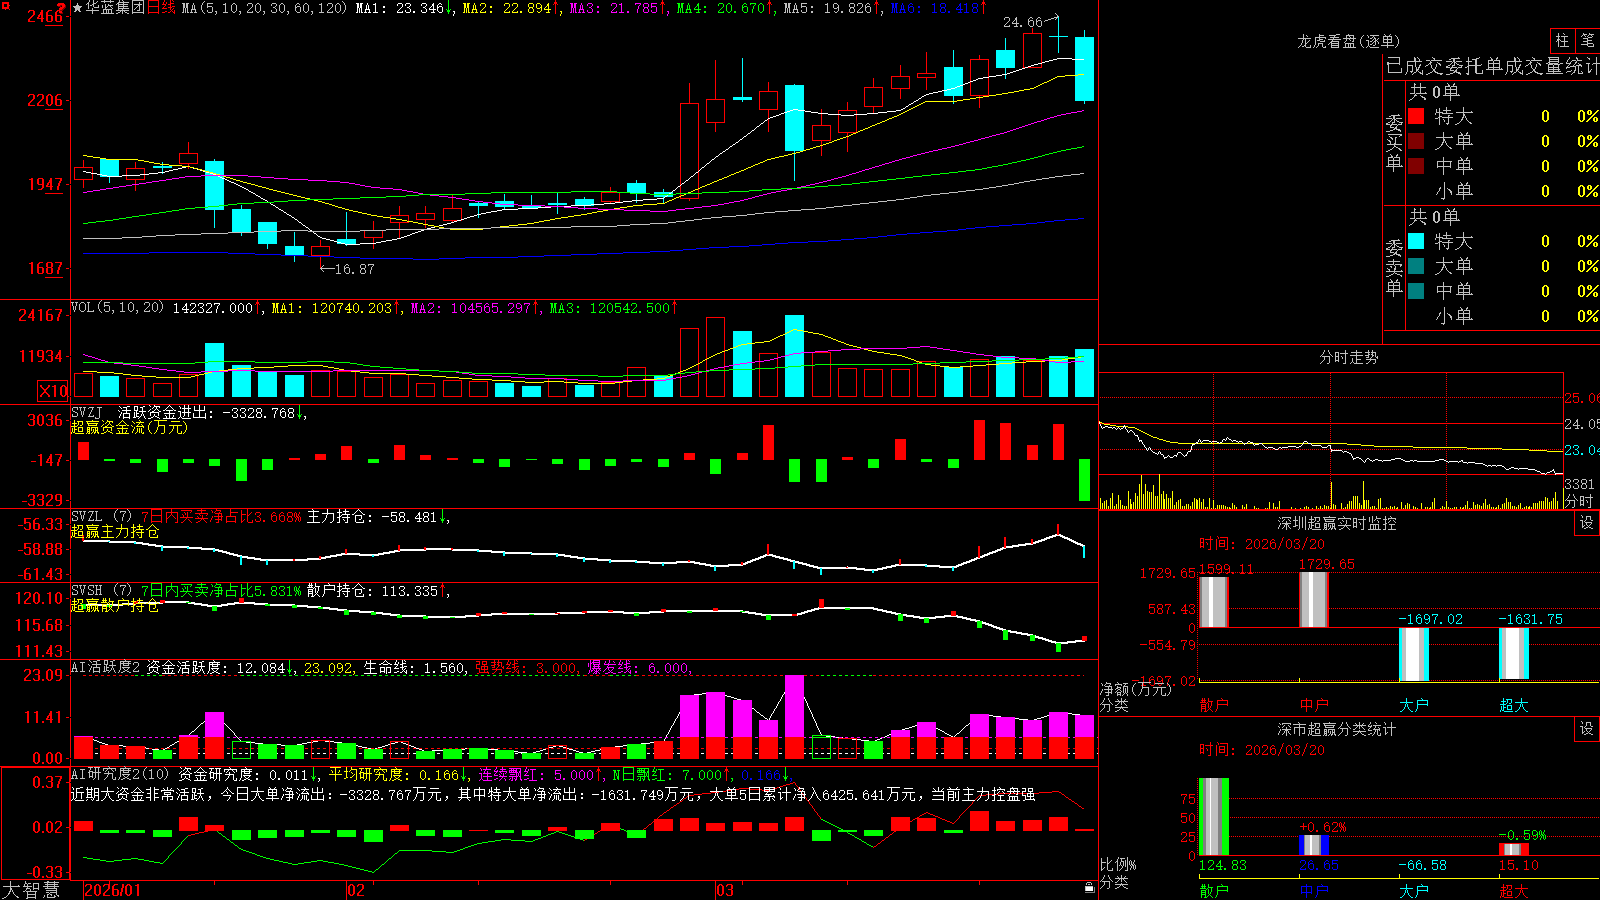
Task: Click the SVZL (7) indicator name
Action: (101, 517)
